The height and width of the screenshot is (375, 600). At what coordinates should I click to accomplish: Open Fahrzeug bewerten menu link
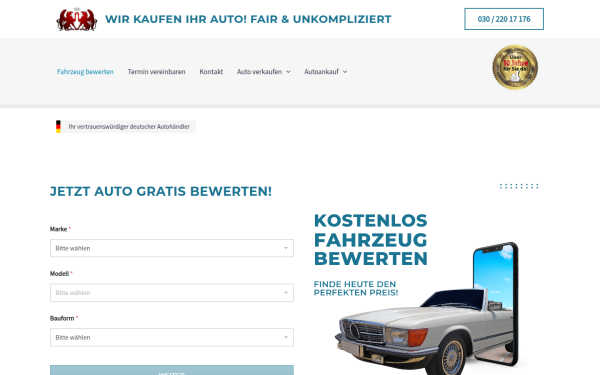pyautogui.click(x=85, y=72)
